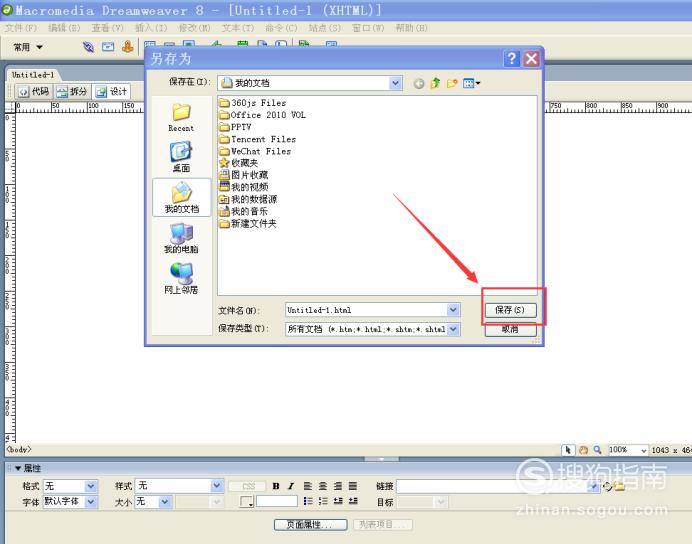Select the pointer tool in status bar
This screenshot has width=692, height=544.
point(568,450)
